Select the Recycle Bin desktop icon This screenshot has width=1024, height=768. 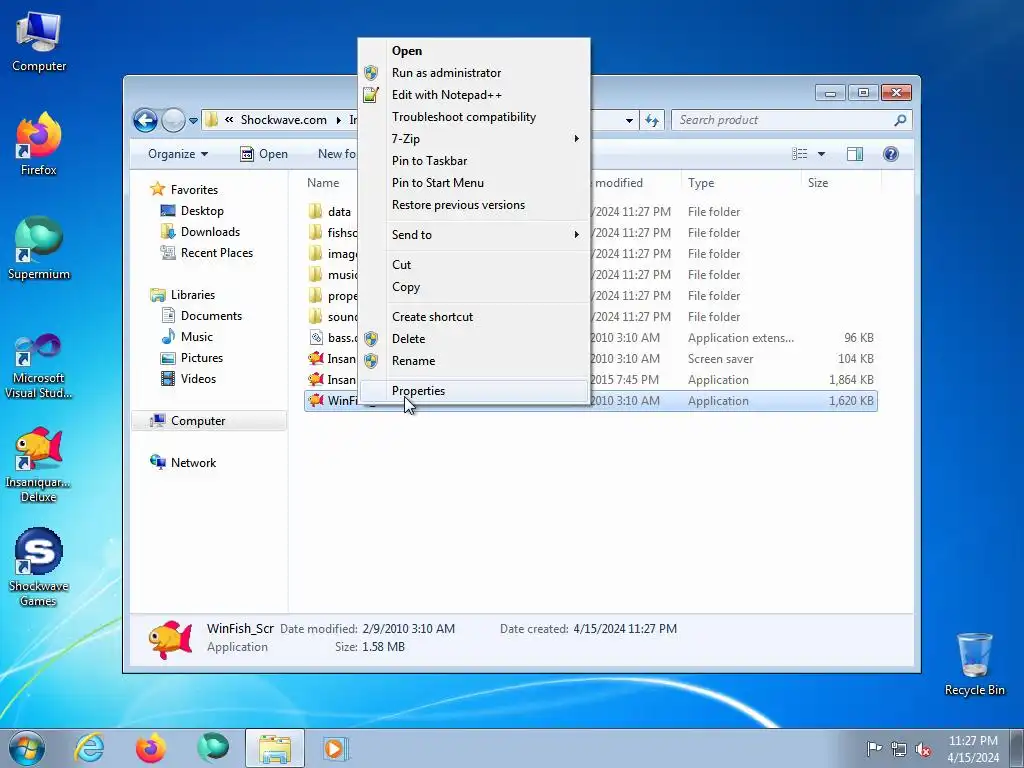pos(974,664)
